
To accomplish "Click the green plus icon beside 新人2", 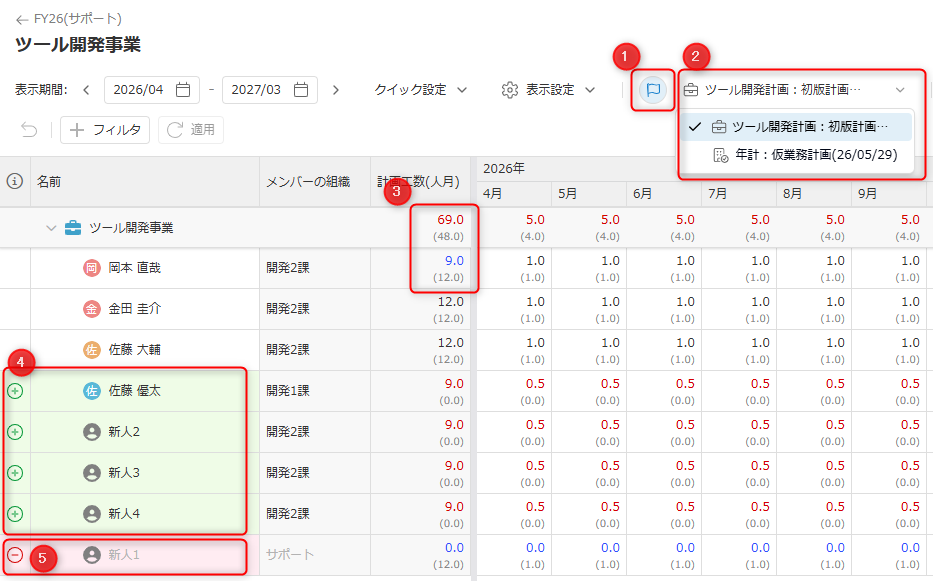I will (15, 432).
